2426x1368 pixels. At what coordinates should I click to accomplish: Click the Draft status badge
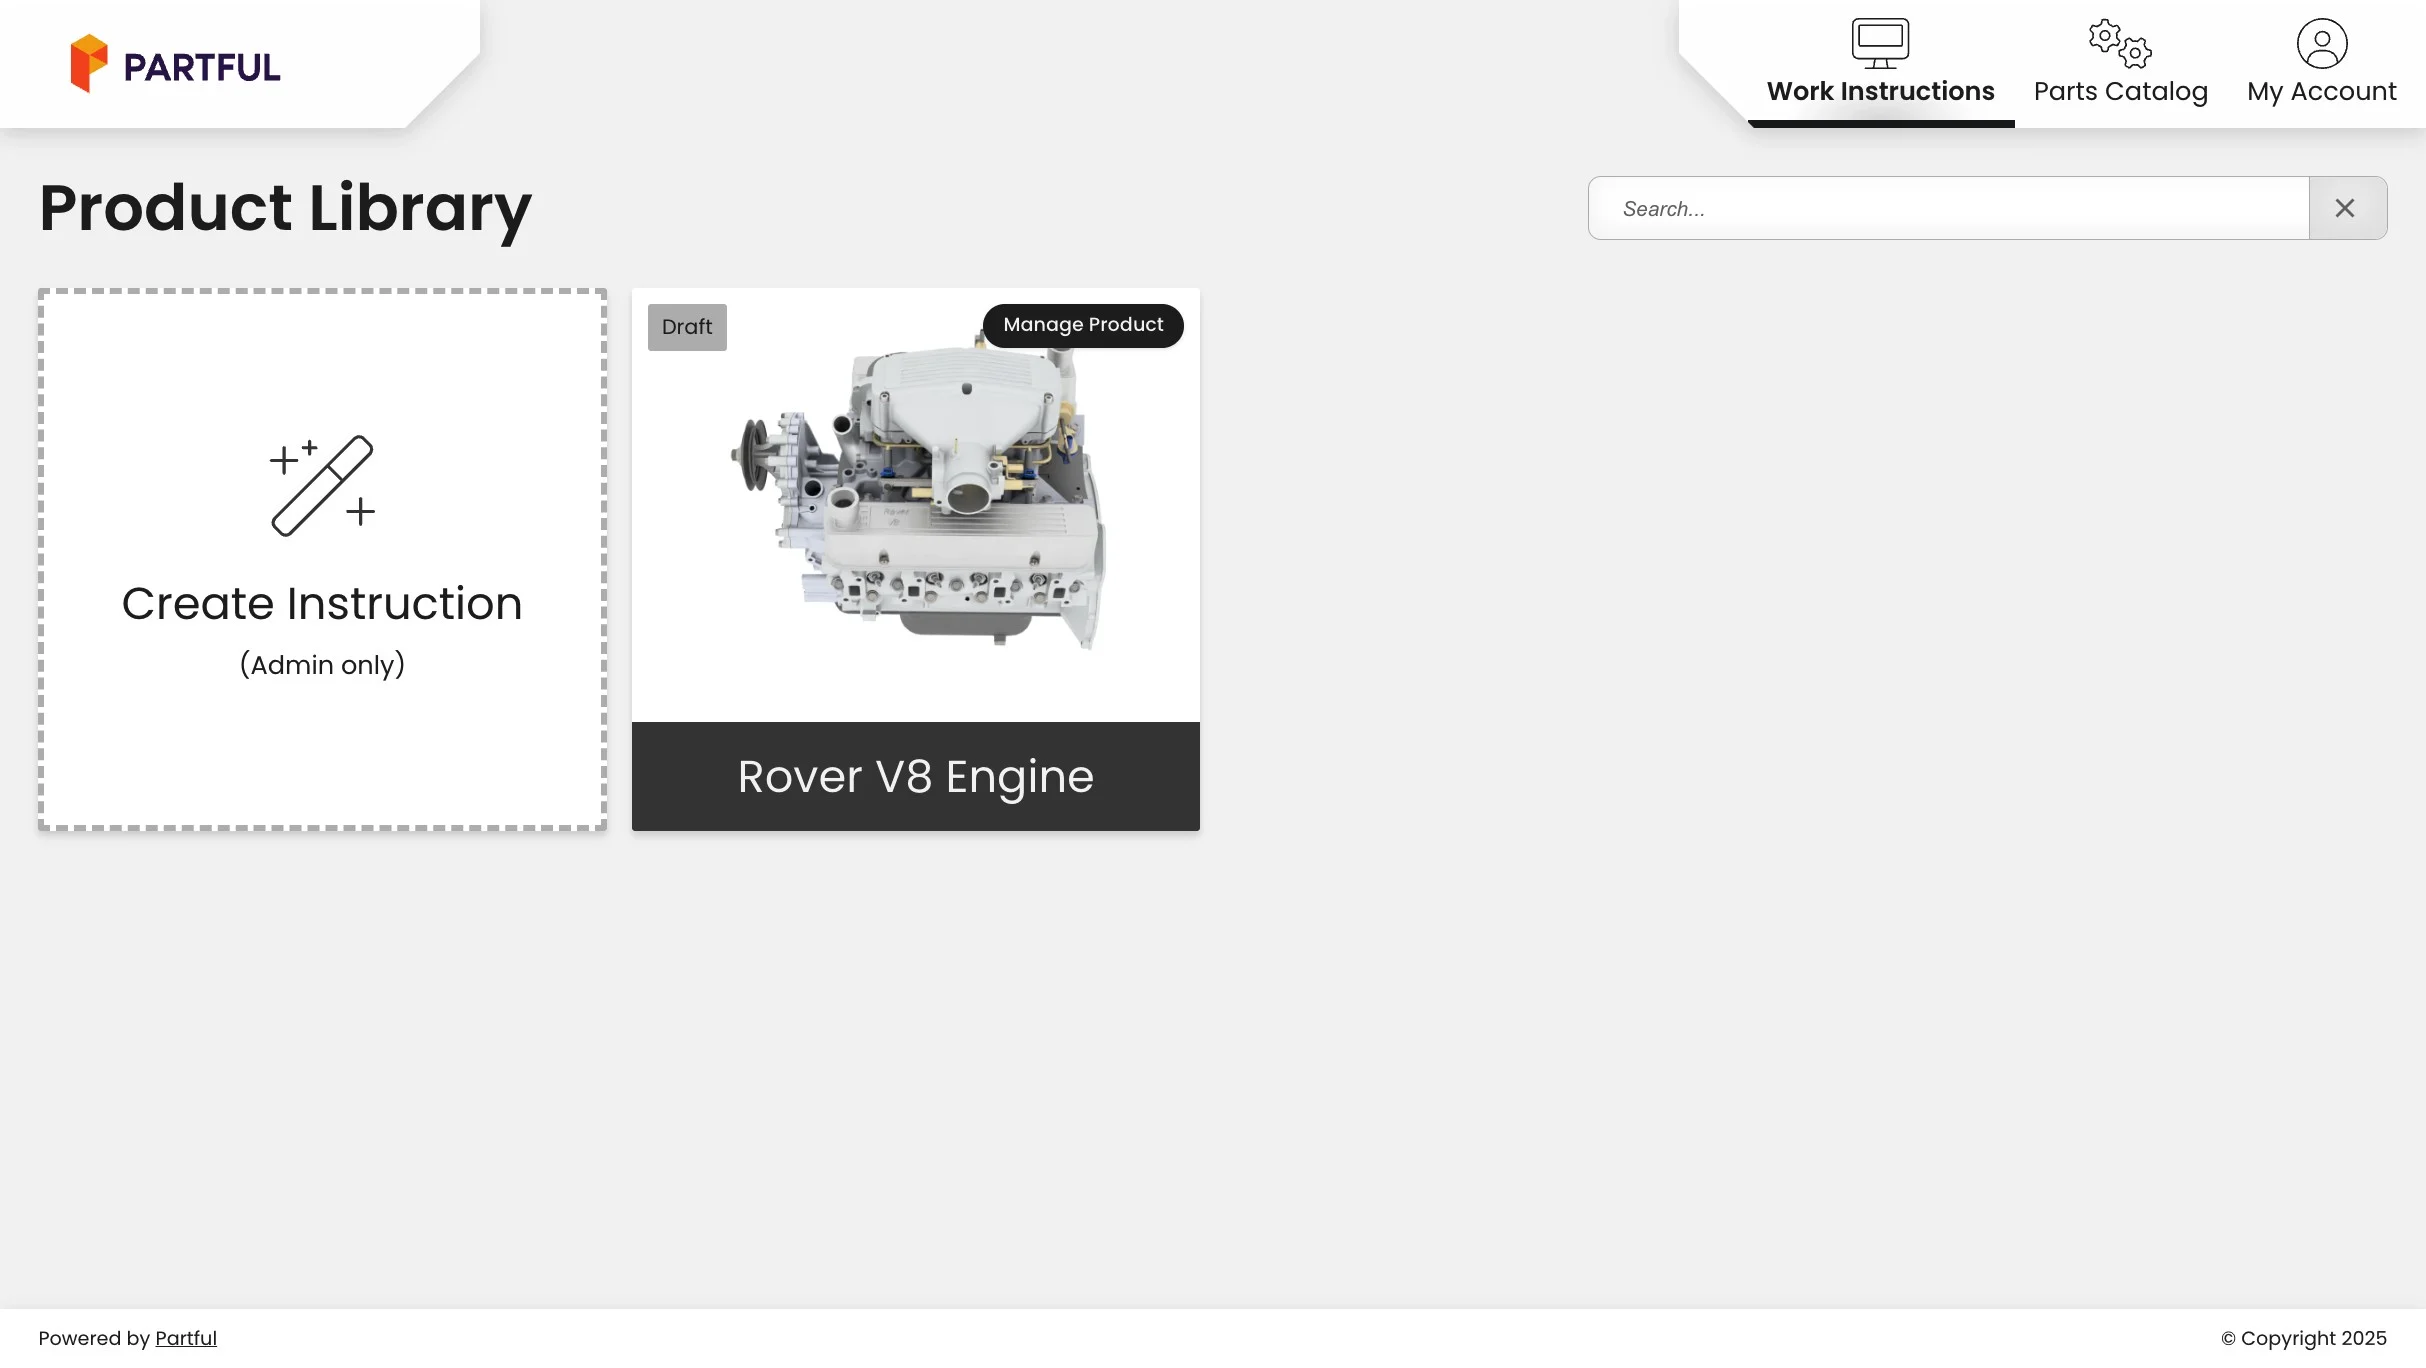[x=687, y=327]
